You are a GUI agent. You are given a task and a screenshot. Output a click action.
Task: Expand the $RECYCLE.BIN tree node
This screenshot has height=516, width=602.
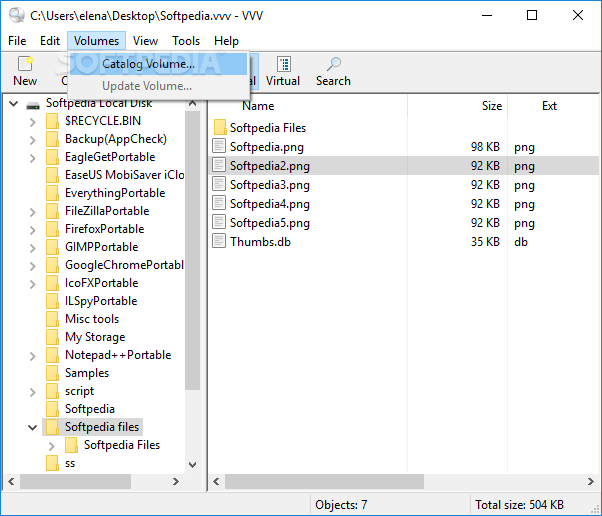point(33,122)
